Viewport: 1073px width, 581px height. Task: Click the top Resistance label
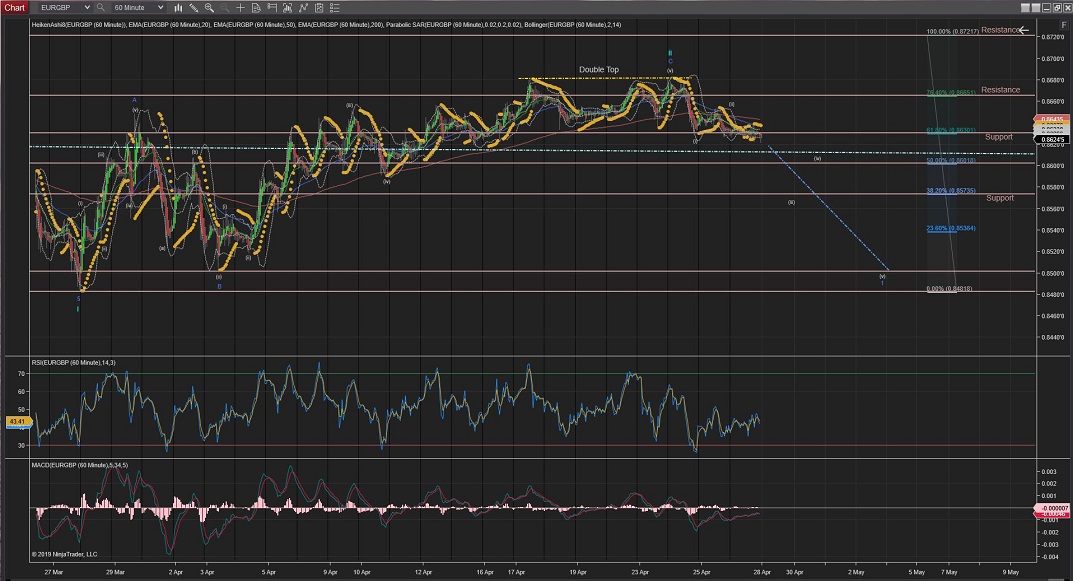999,30
